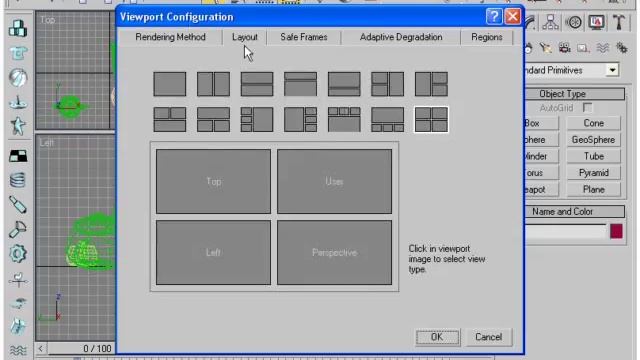Confirm the dialog with OK

point(437,337)
